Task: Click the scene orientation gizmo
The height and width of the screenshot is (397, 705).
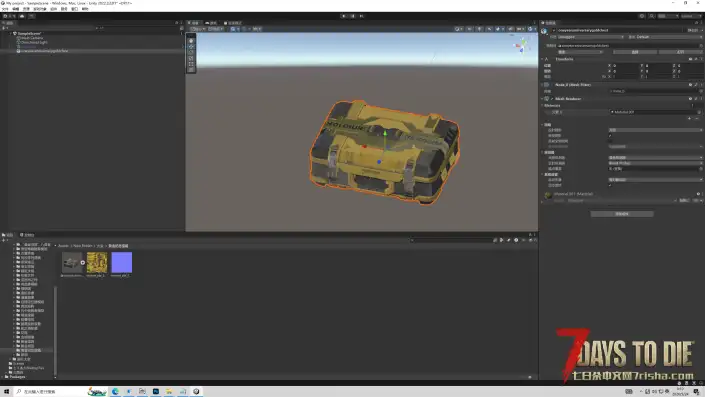Action: tap(522, 46)
